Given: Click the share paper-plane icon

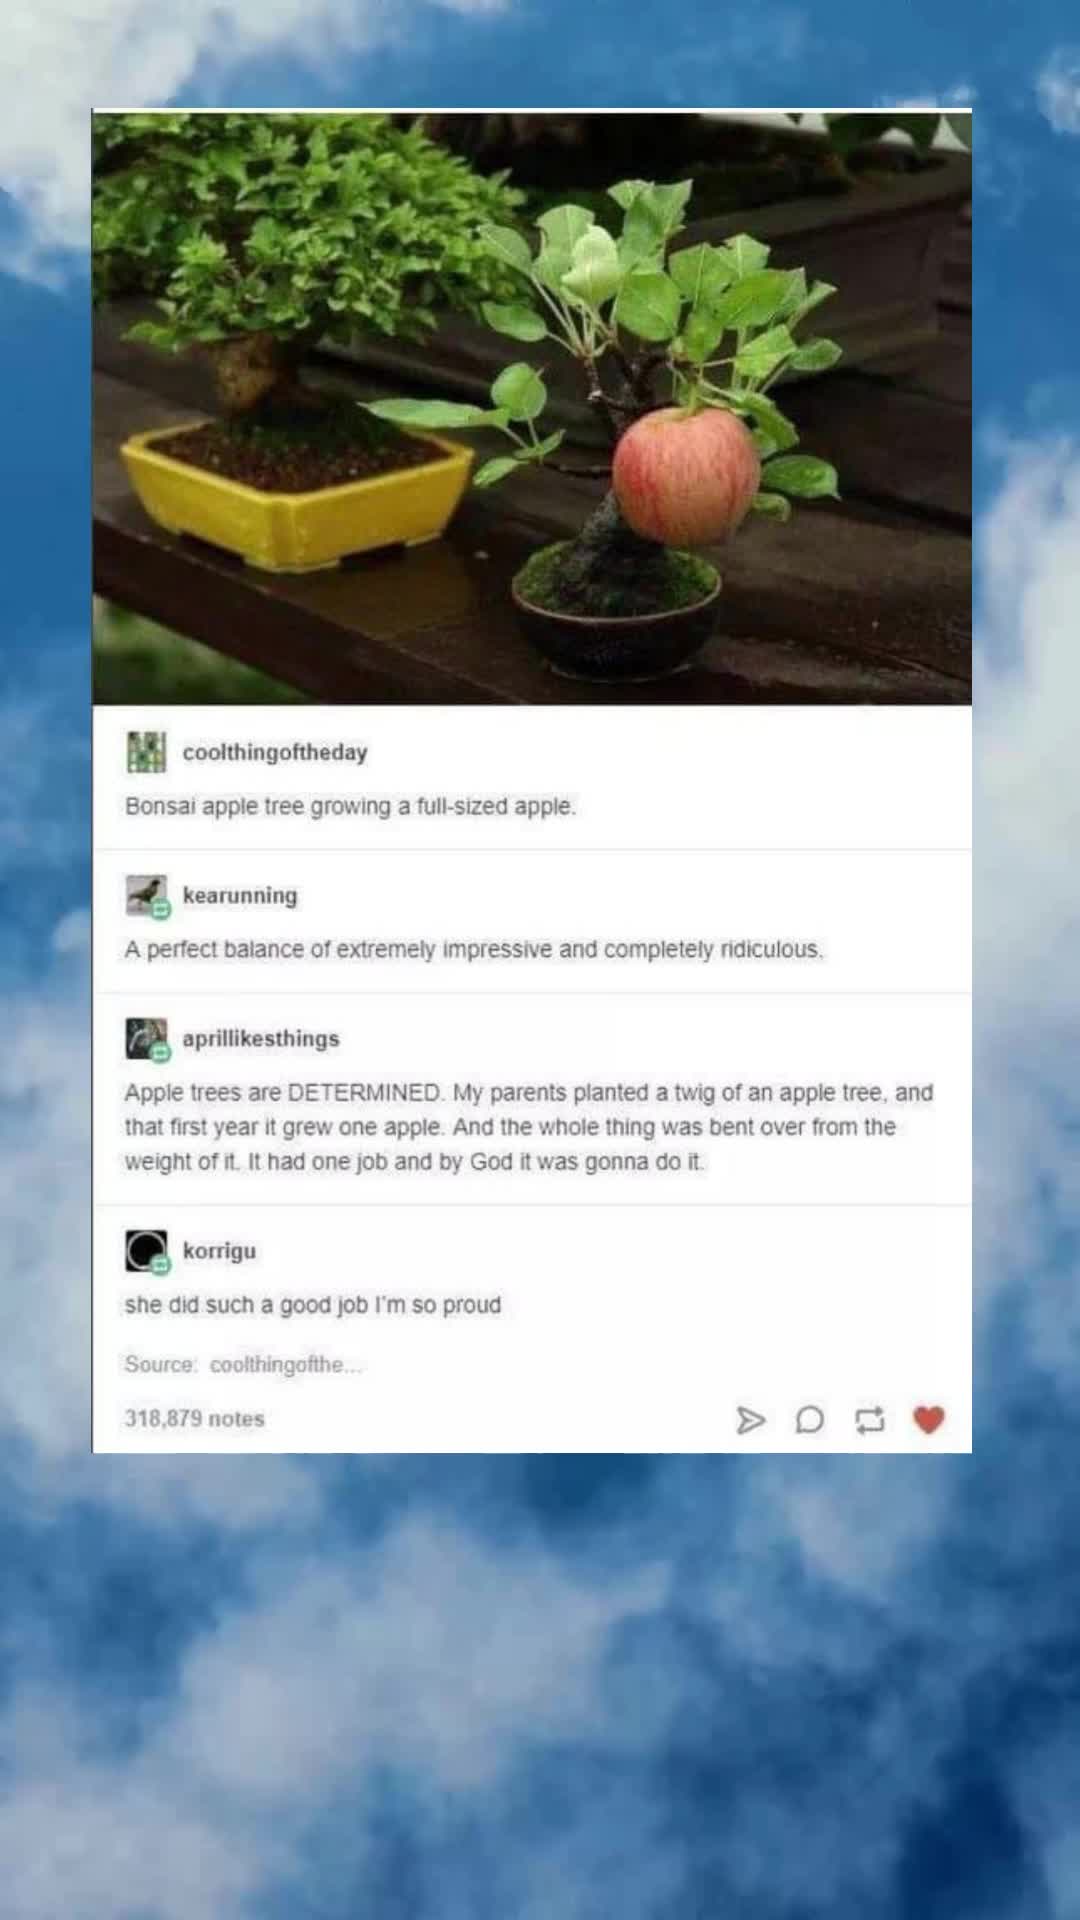Looking at the screenshot, I should [750, 1420].
